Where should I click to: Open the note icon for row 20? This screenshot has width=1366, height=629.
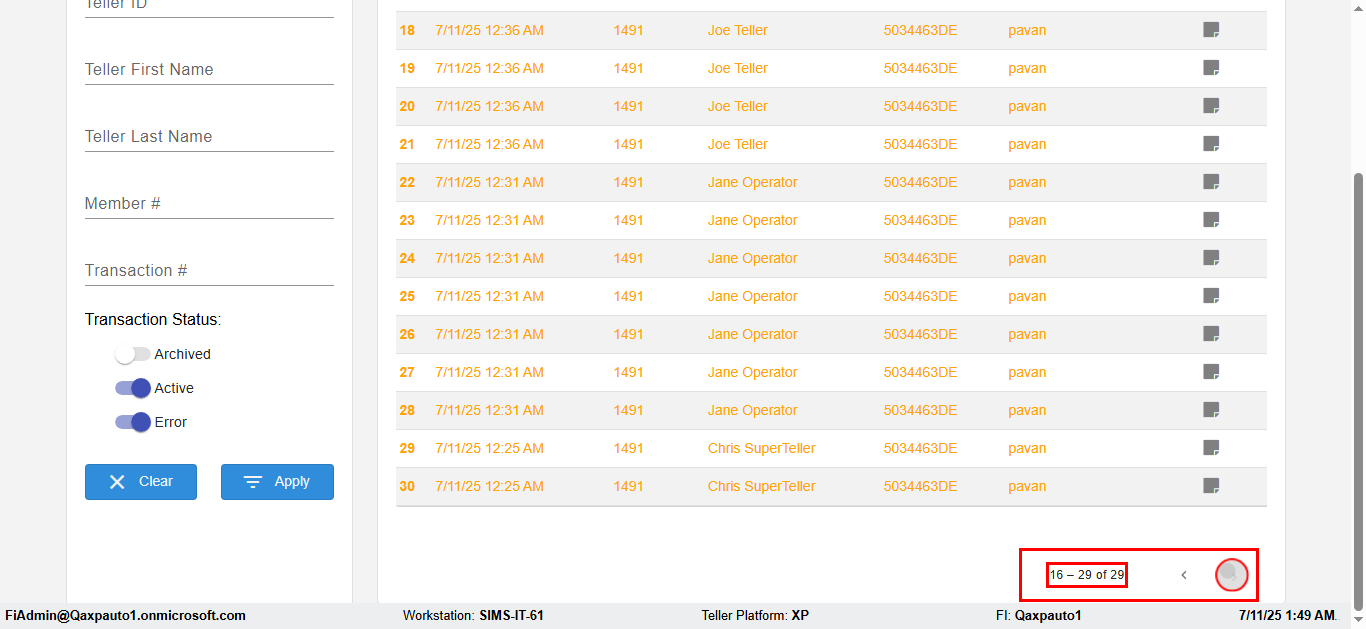tap(1211, 106)
